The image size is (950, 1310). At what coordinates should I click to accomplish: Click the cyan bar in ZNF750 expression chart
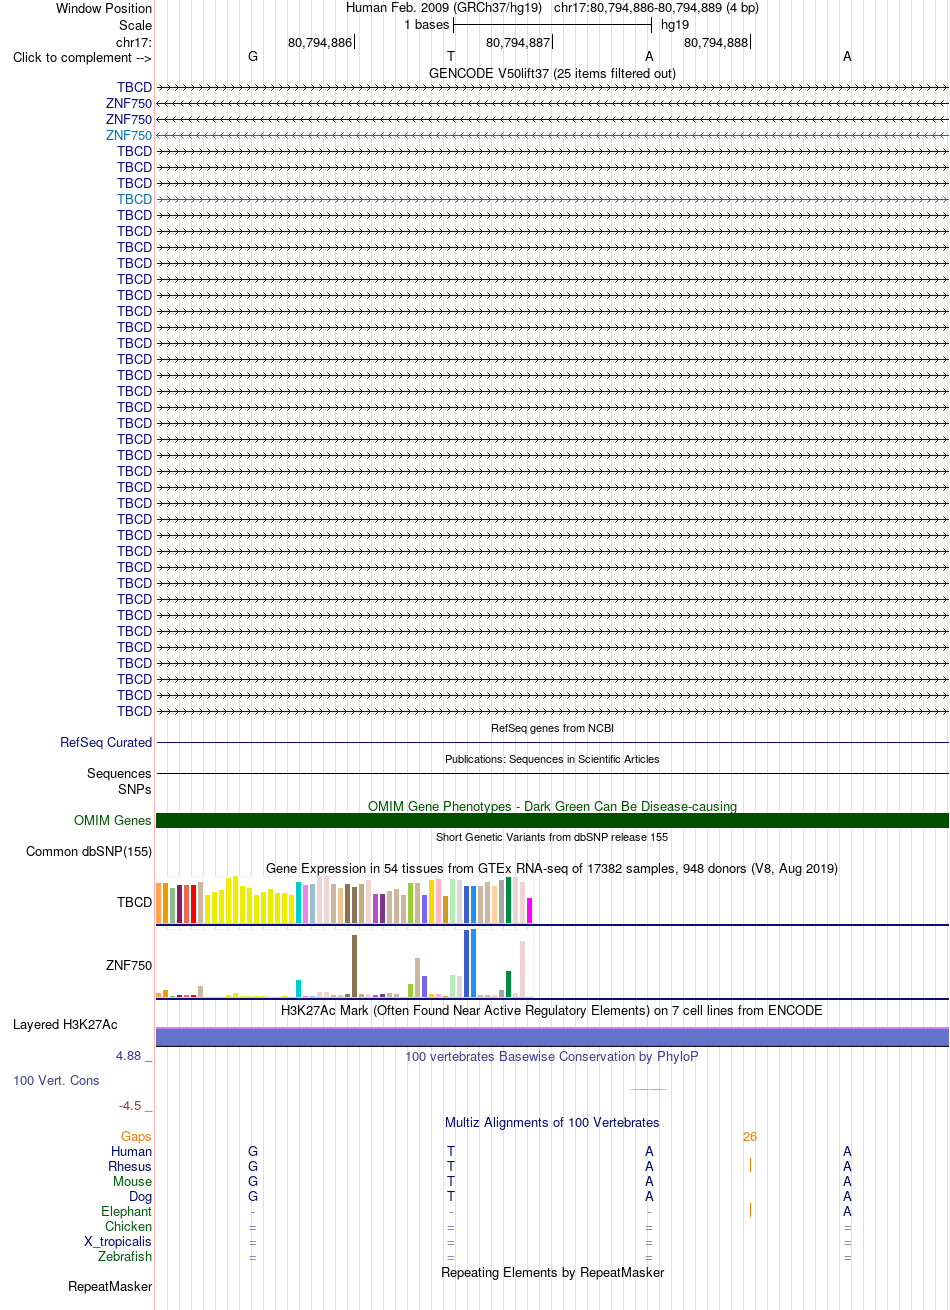299,988
